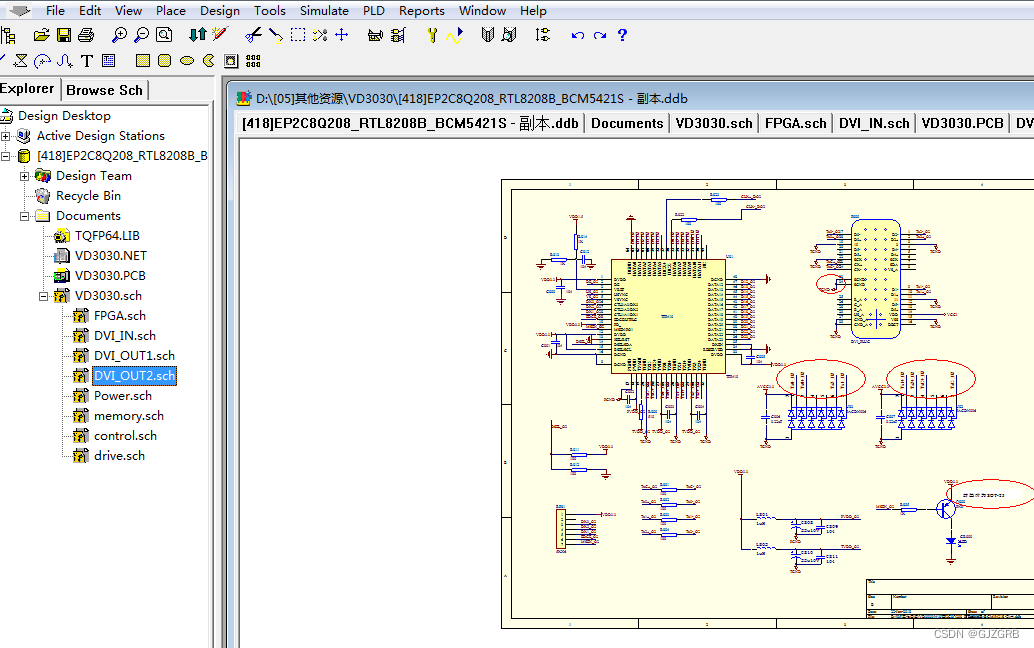Select the Place Text tool
The width and height of the screenshot is (1034, 648).
coord(86,60)
